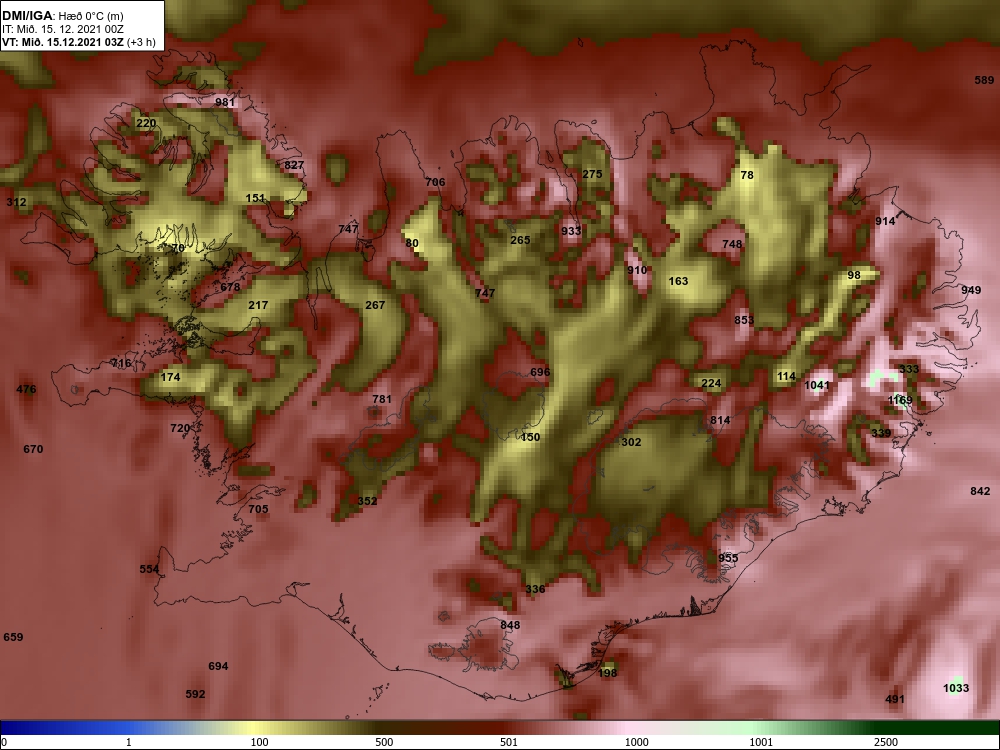Click the map value 174

[x=170, y=378]
